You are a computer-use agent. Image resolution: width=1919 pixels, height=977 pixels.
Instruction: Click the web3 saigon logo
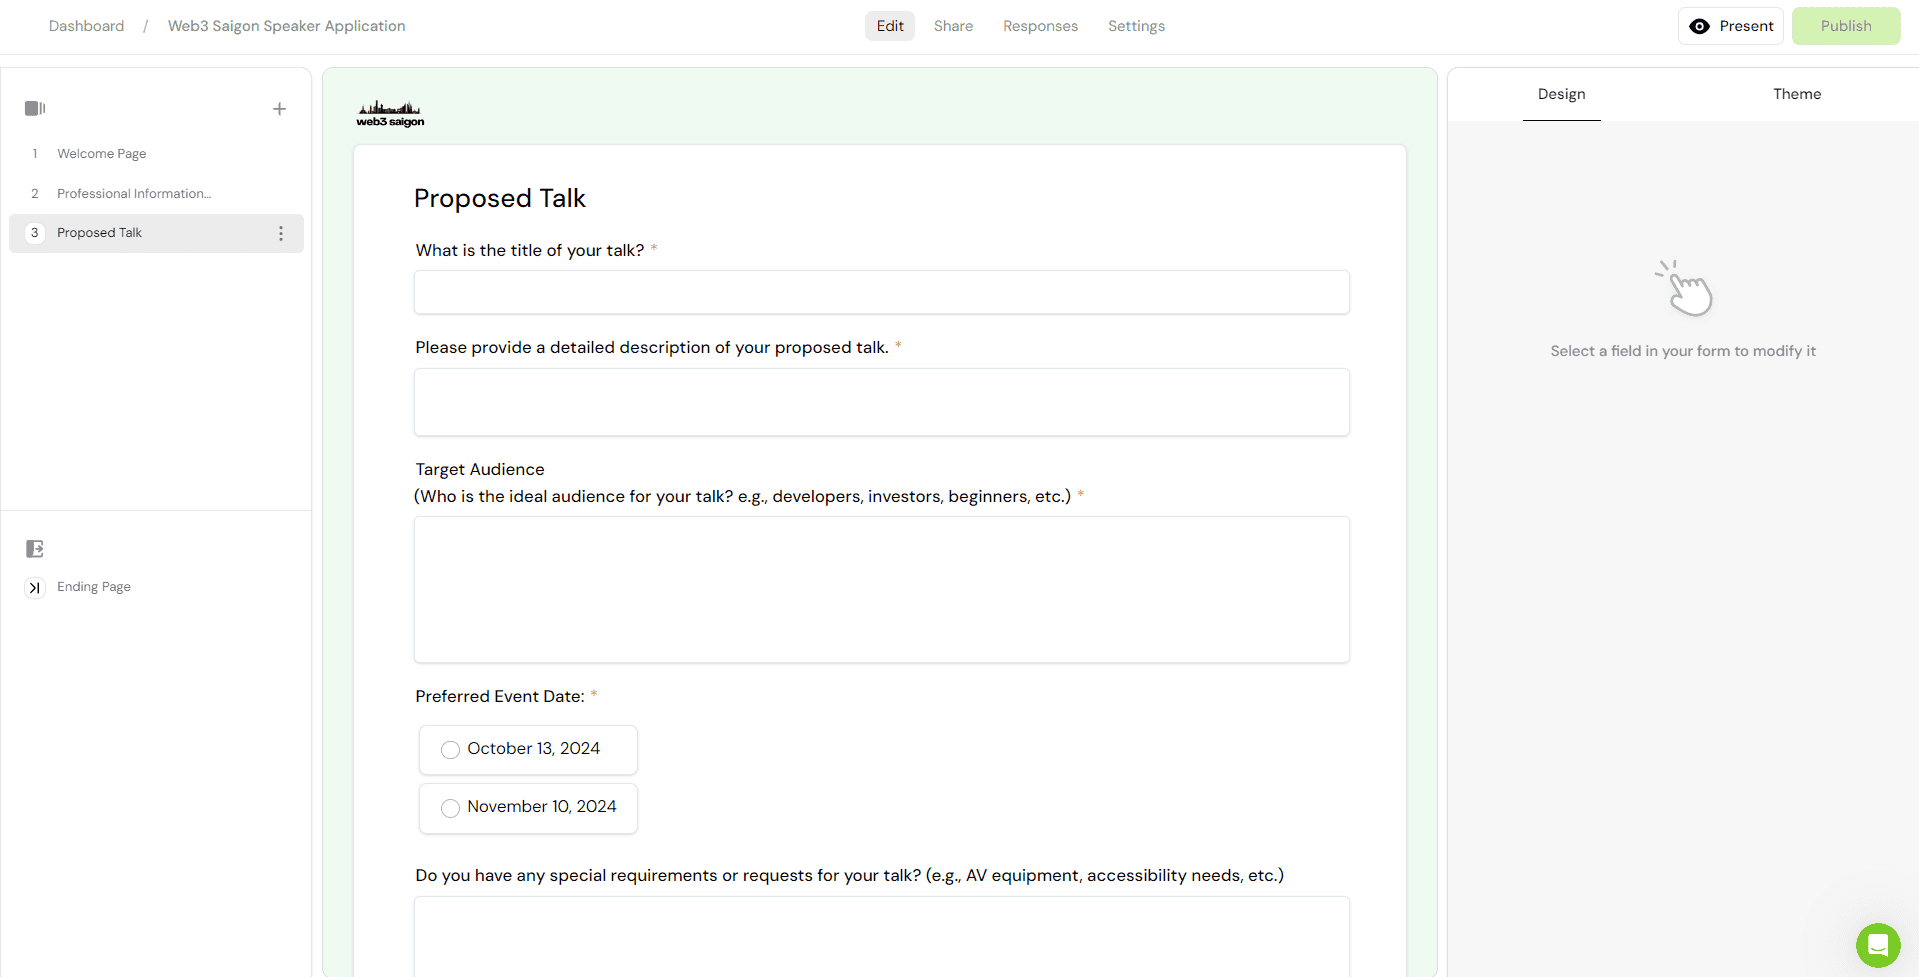[390, 114]
